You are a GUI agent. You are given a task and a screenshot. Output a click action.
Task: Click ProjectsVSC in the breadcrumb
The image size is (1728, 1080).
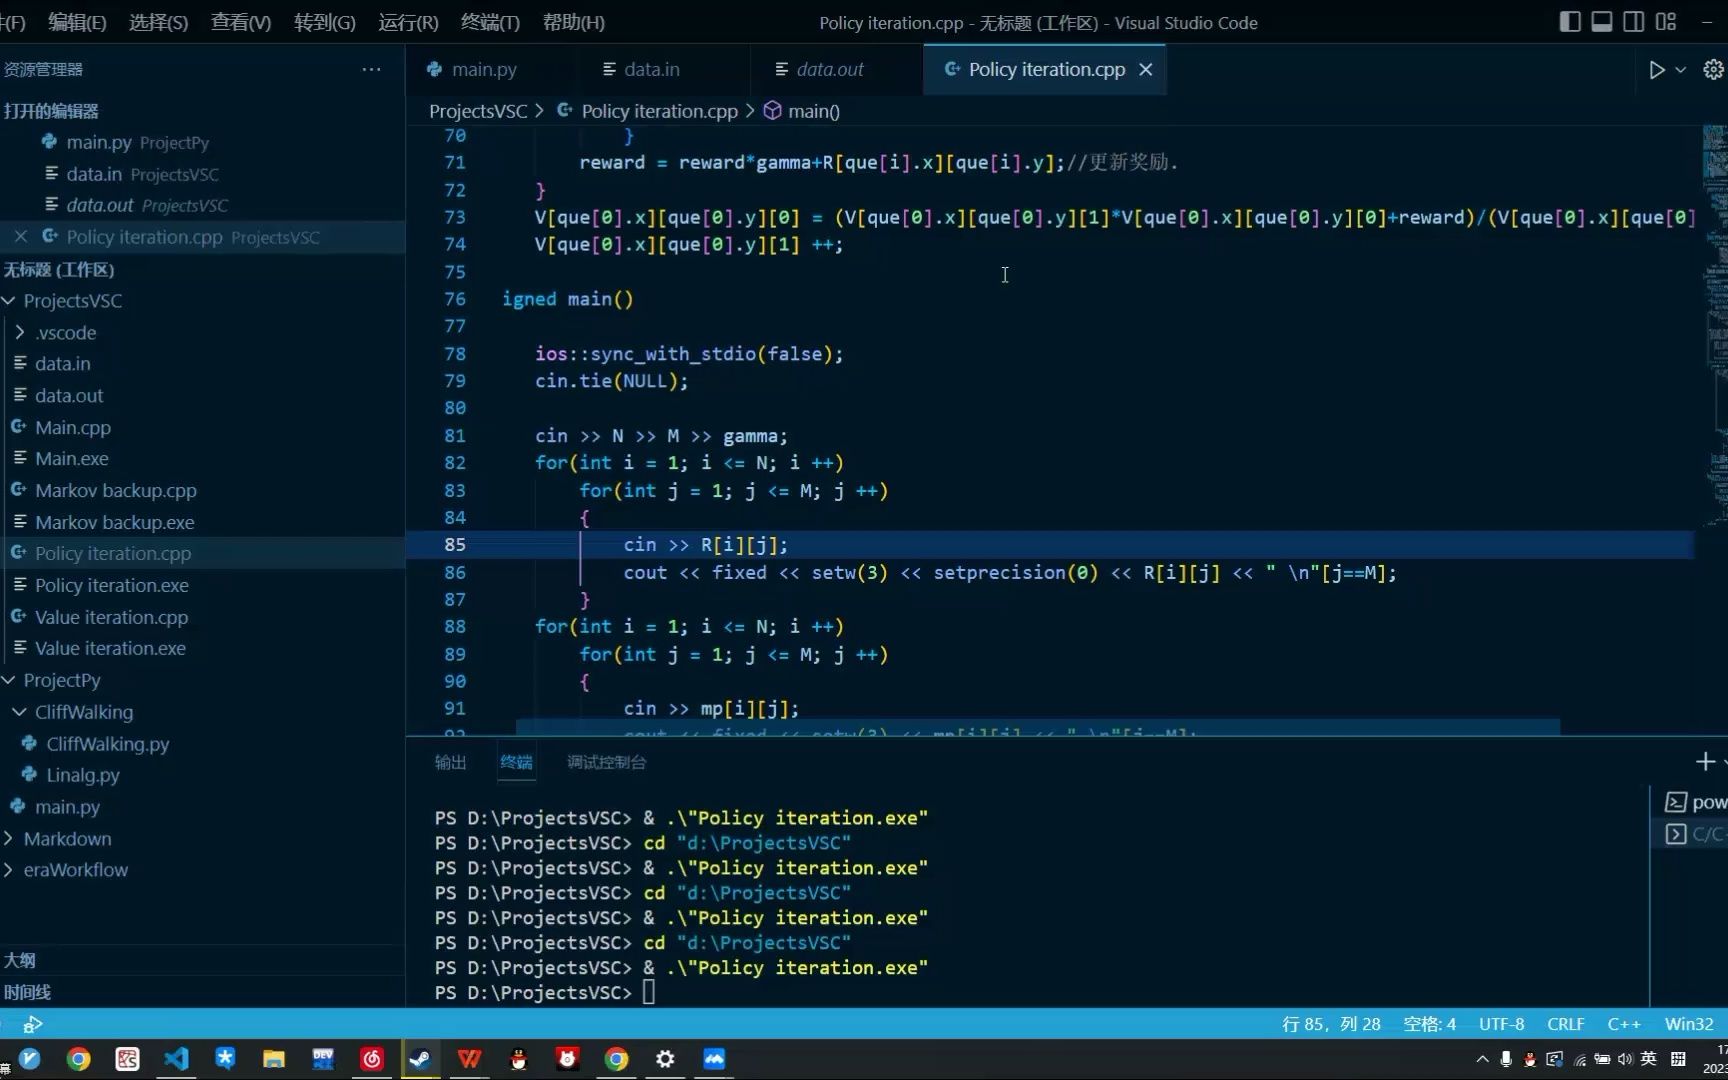[478, 111]
